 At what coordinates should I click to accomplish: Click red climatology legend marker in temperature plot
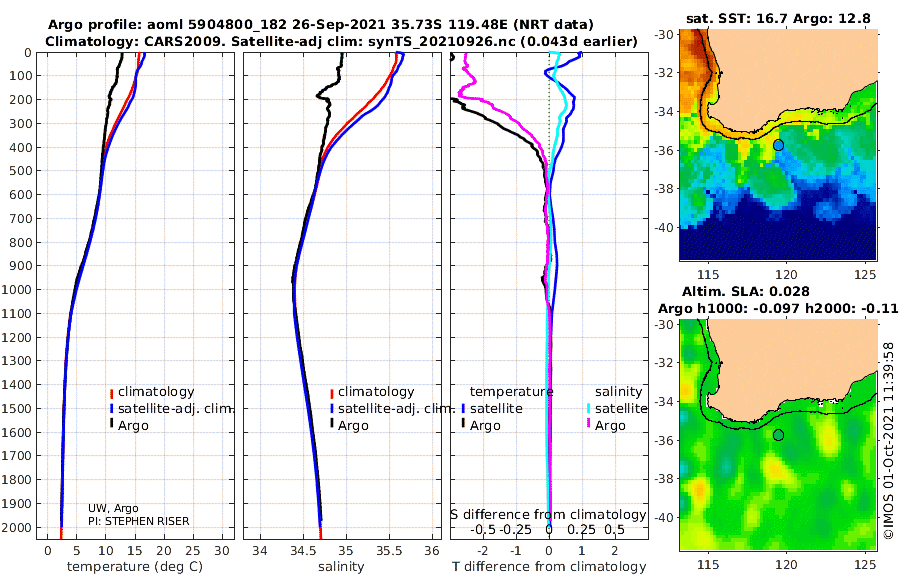click(x=111, y=394)
